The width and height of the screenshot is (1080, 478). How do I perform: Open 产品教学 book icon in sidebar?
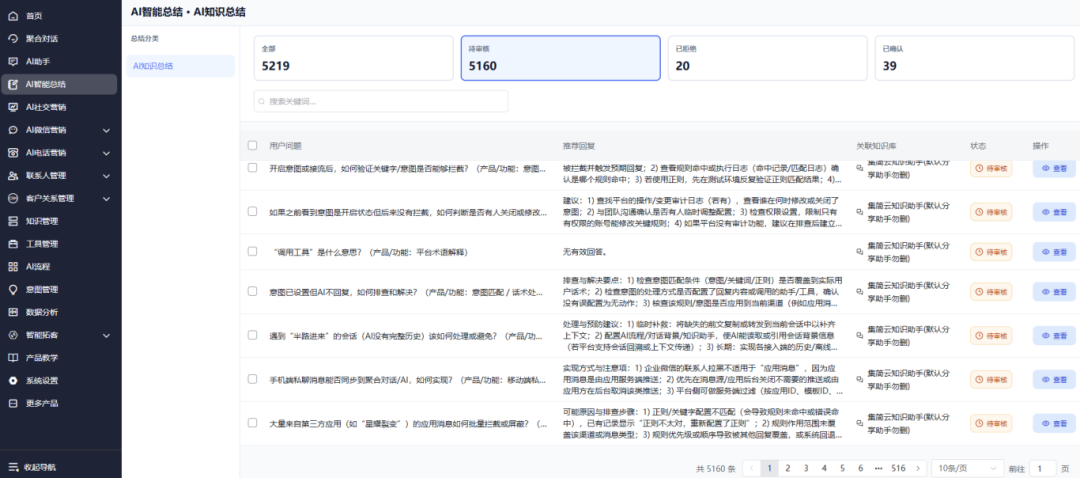point(12,357)
